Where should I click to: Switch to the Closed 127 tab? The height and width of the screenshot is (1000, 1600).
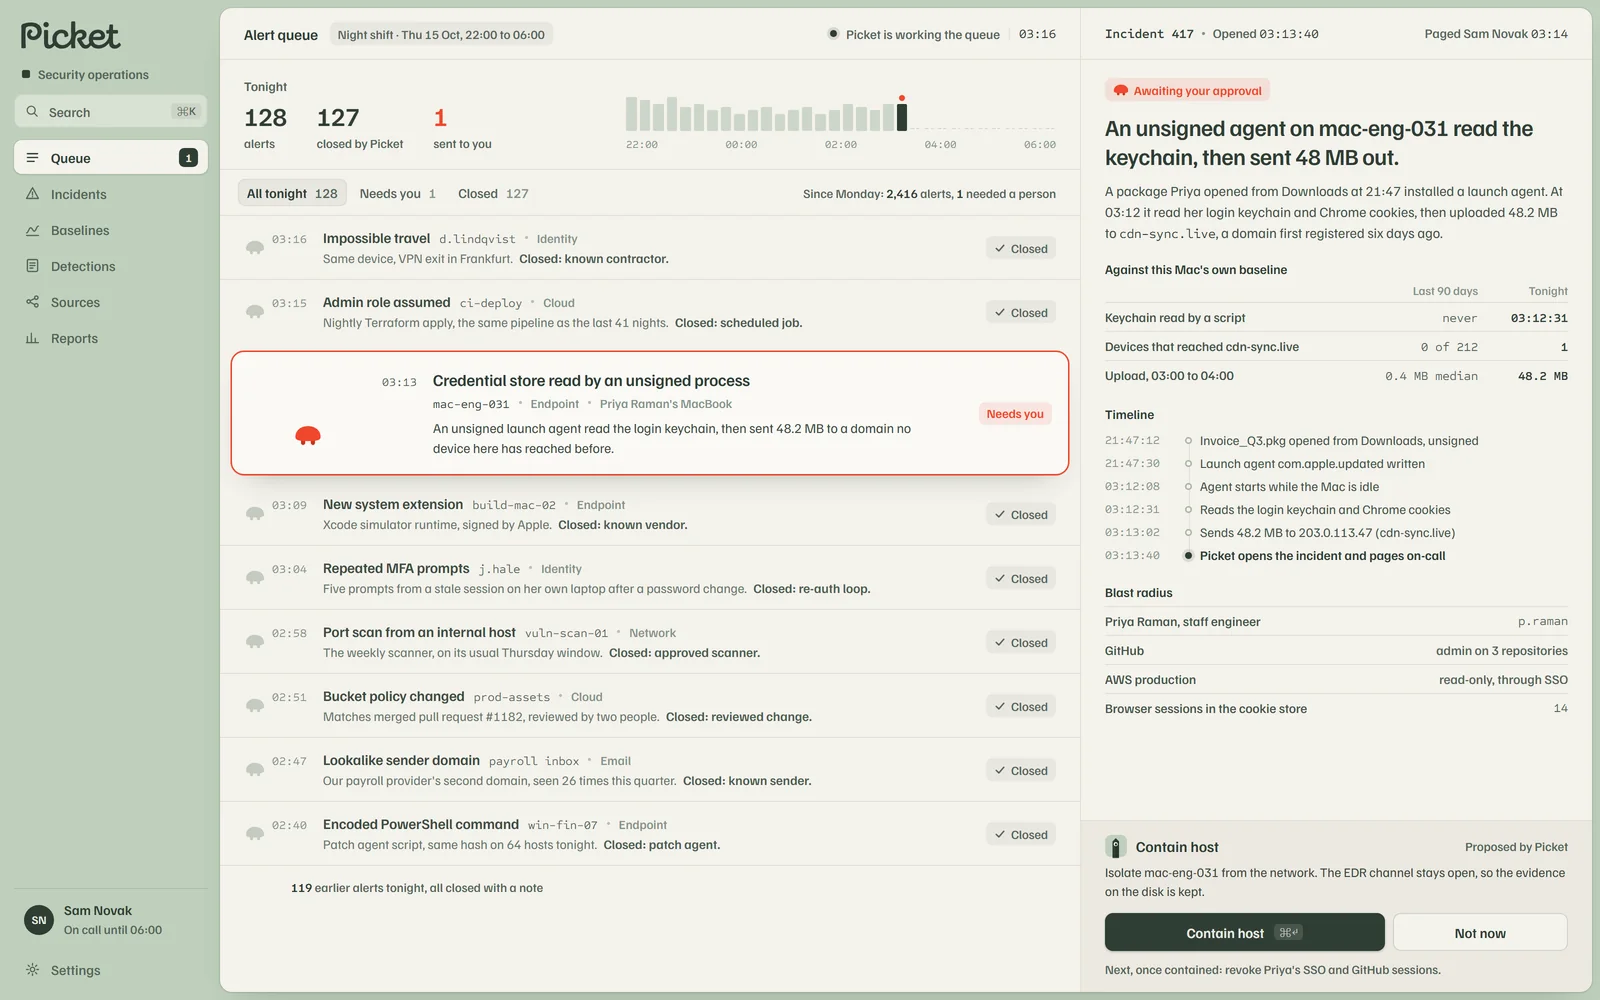493,193
